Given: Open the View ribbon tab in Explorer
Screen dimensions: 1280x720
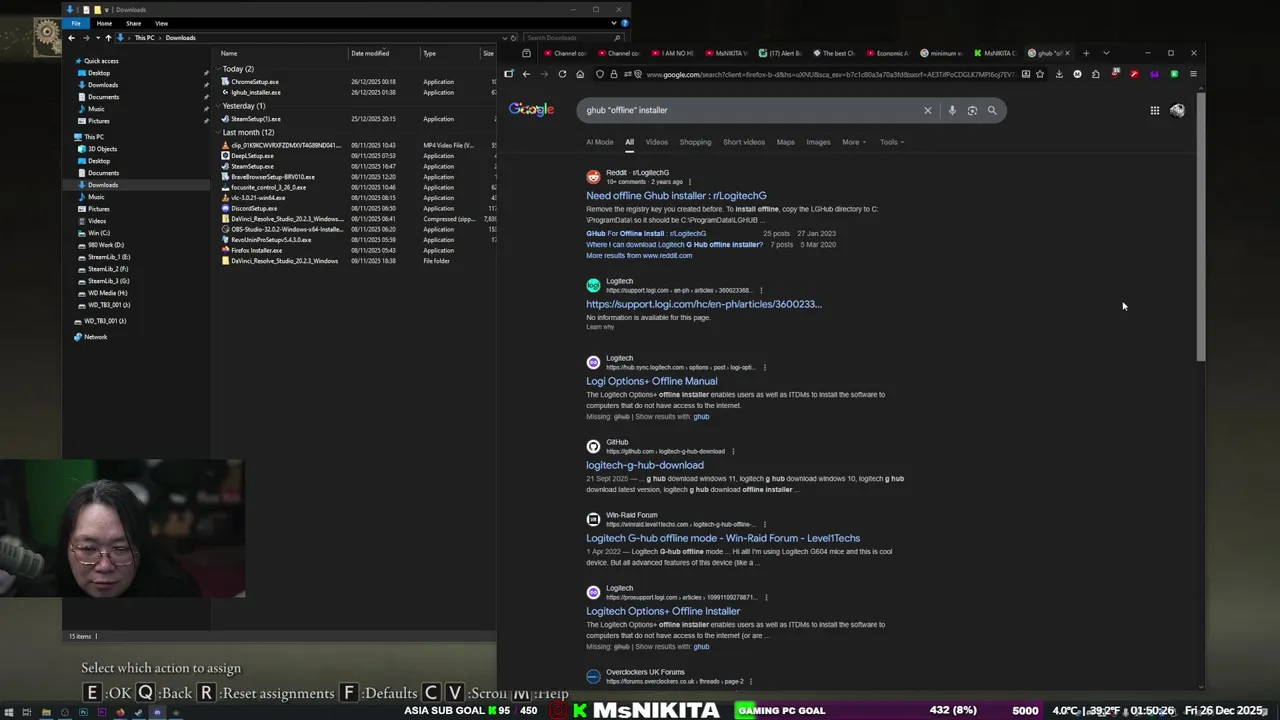Looking at the screenshot, I should coord(161,23).
